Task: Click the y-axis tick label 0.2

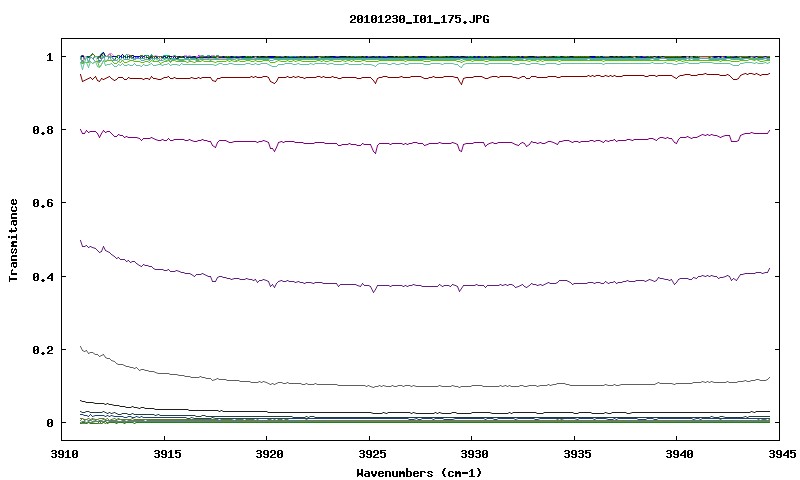Action: point(43,350)
